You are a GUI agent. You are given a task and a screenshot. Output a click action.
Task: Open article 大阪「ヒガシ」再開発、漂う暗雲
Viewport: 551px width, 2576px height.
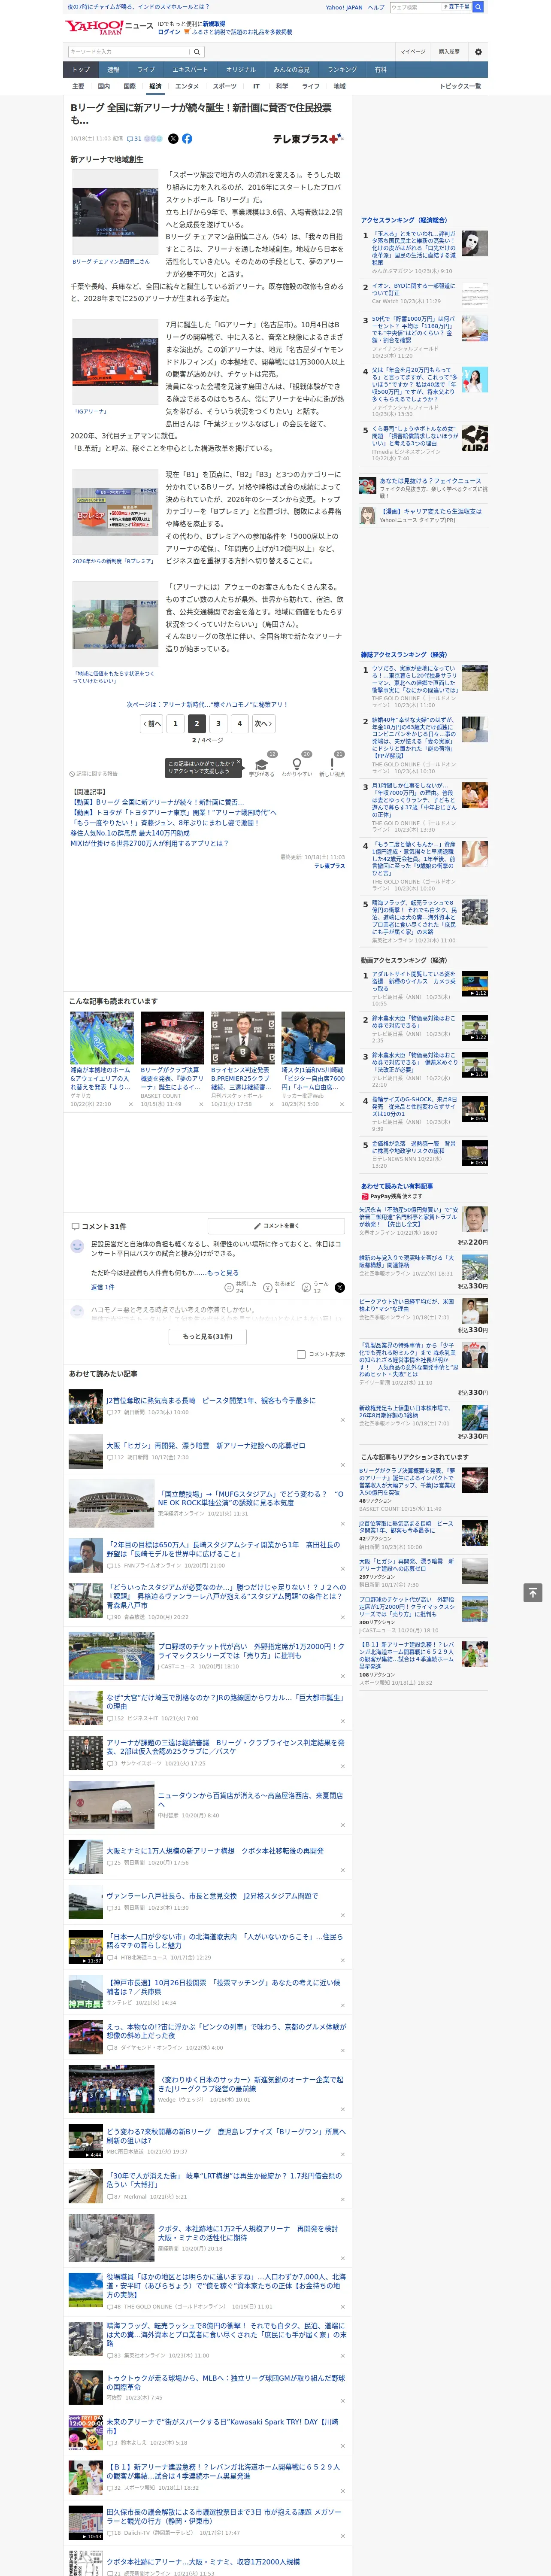click(206, 1445)
